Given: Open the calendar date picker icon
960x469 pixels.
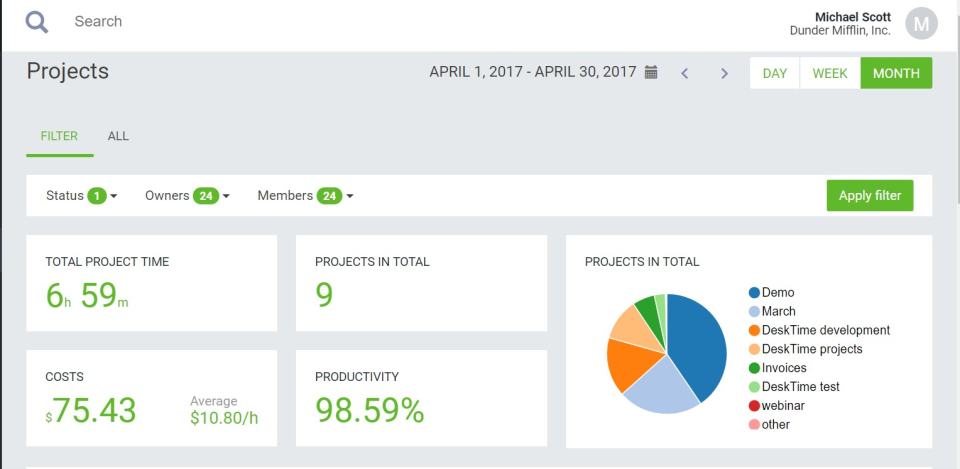Looking at the screenshot, I should [651, 72].
